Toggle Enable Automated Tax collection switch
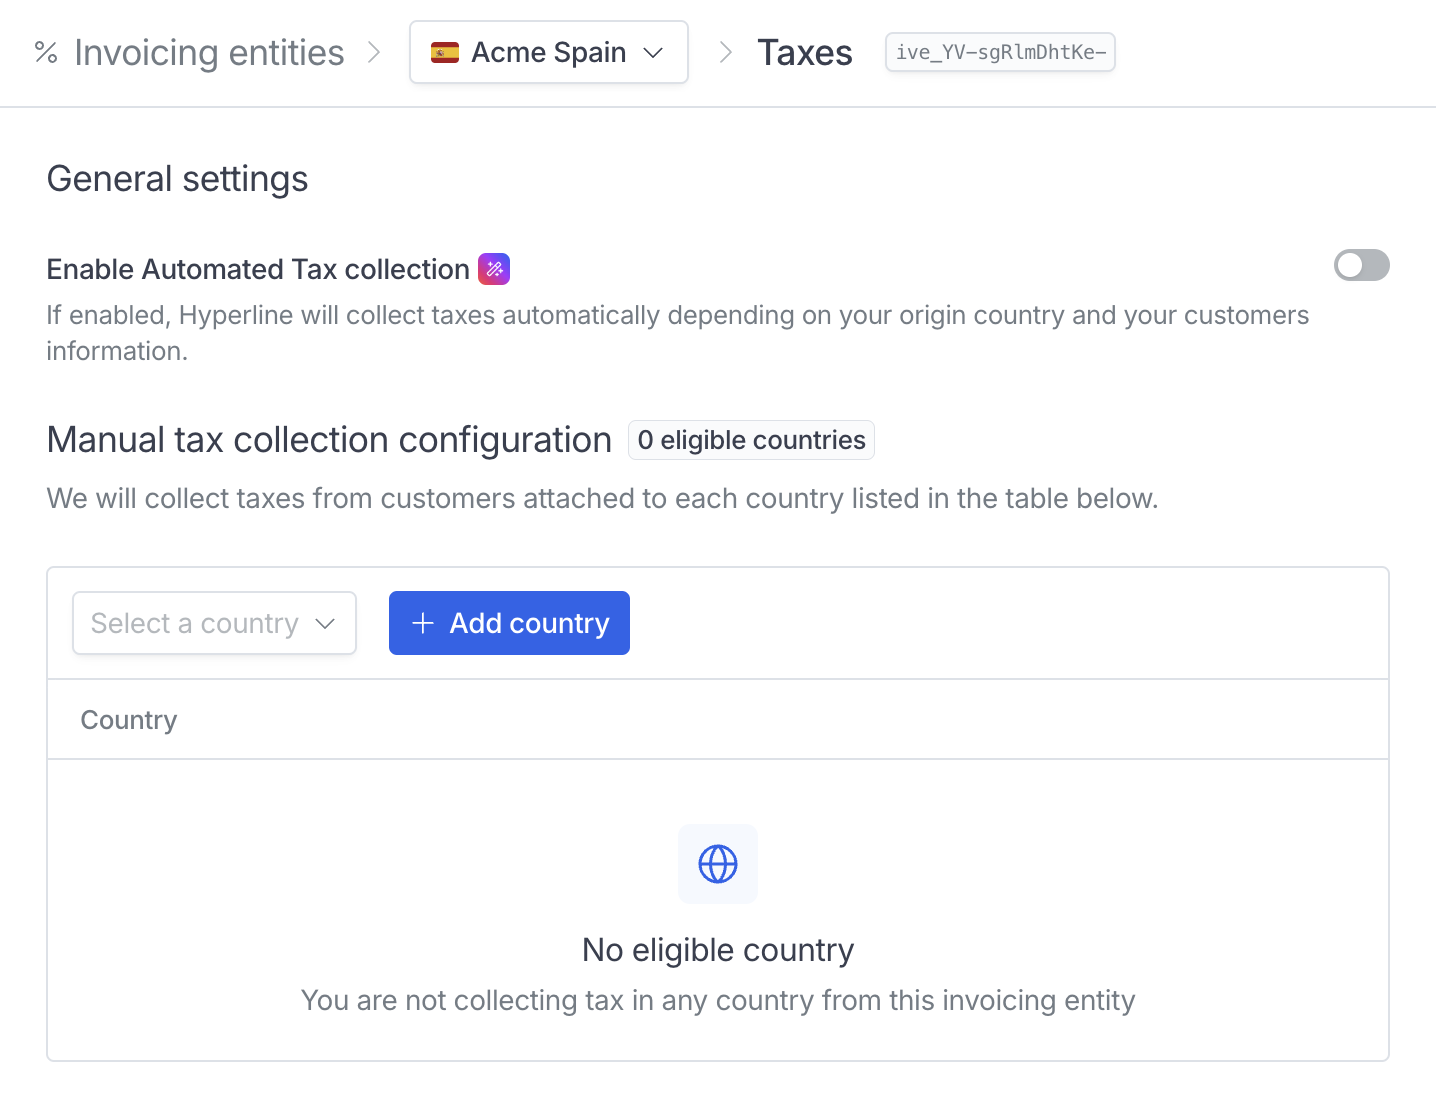 point(1362,265)
